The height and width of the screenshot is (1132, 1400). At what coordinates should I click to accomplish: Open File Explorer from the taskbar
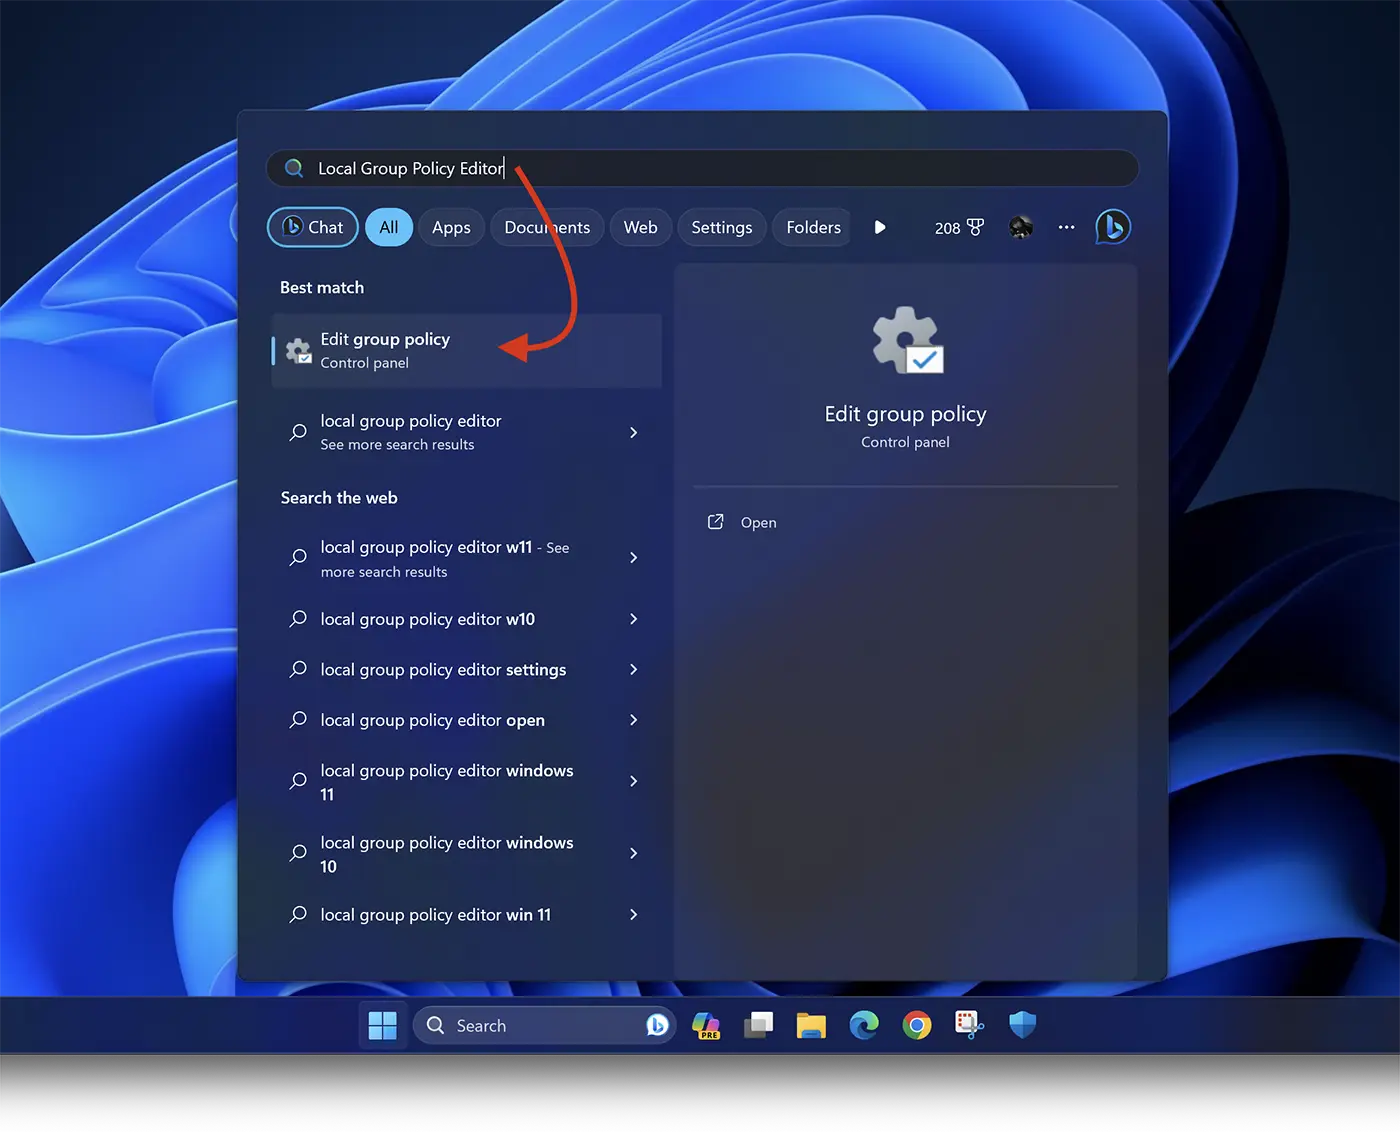coord(811,1025)
